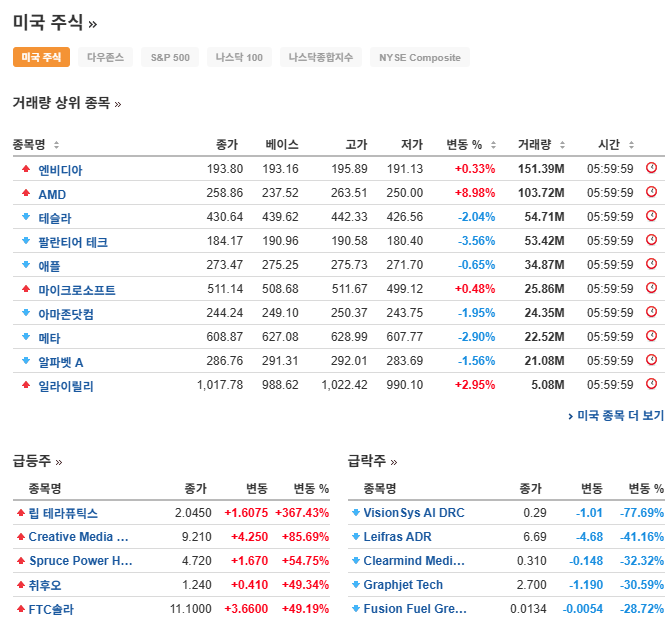Click the clock icon in the 일라이릴리 row
Viewport: 672px width, 620px height.
click(651, 383)
